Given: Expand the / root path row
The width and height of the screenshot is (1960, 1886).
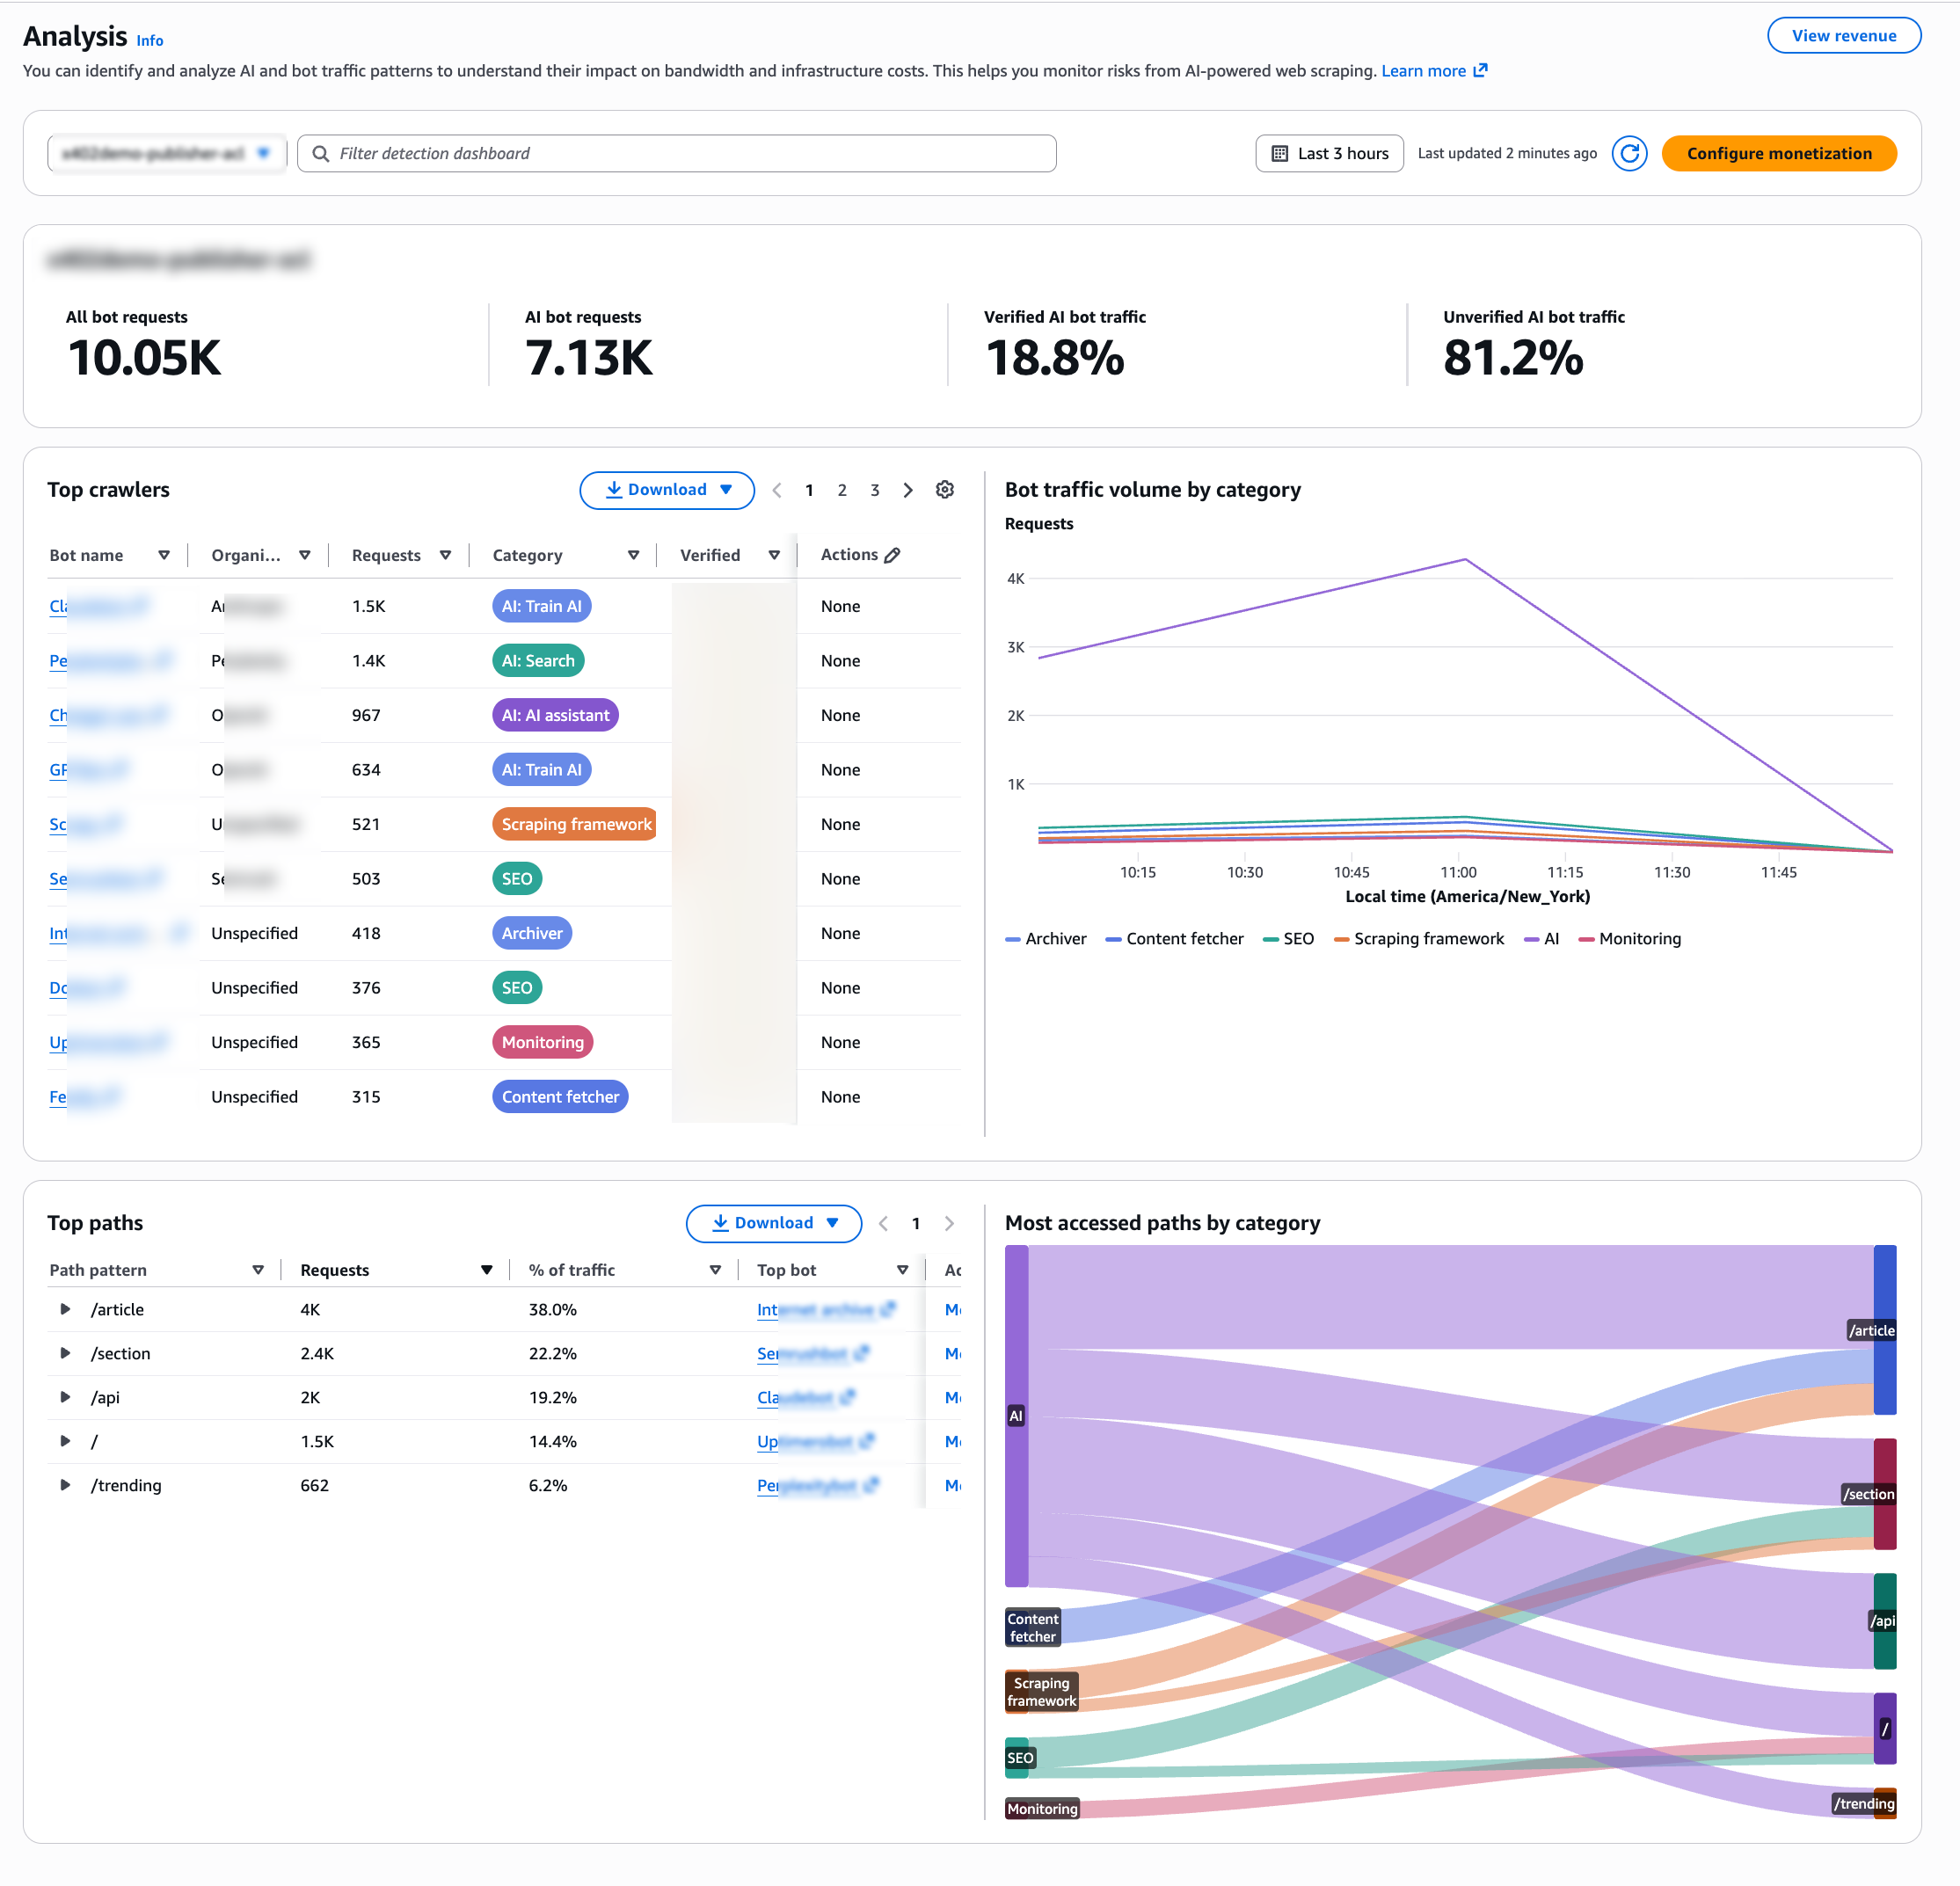Looking at the screenshot, I should [x=65, y=1441].
